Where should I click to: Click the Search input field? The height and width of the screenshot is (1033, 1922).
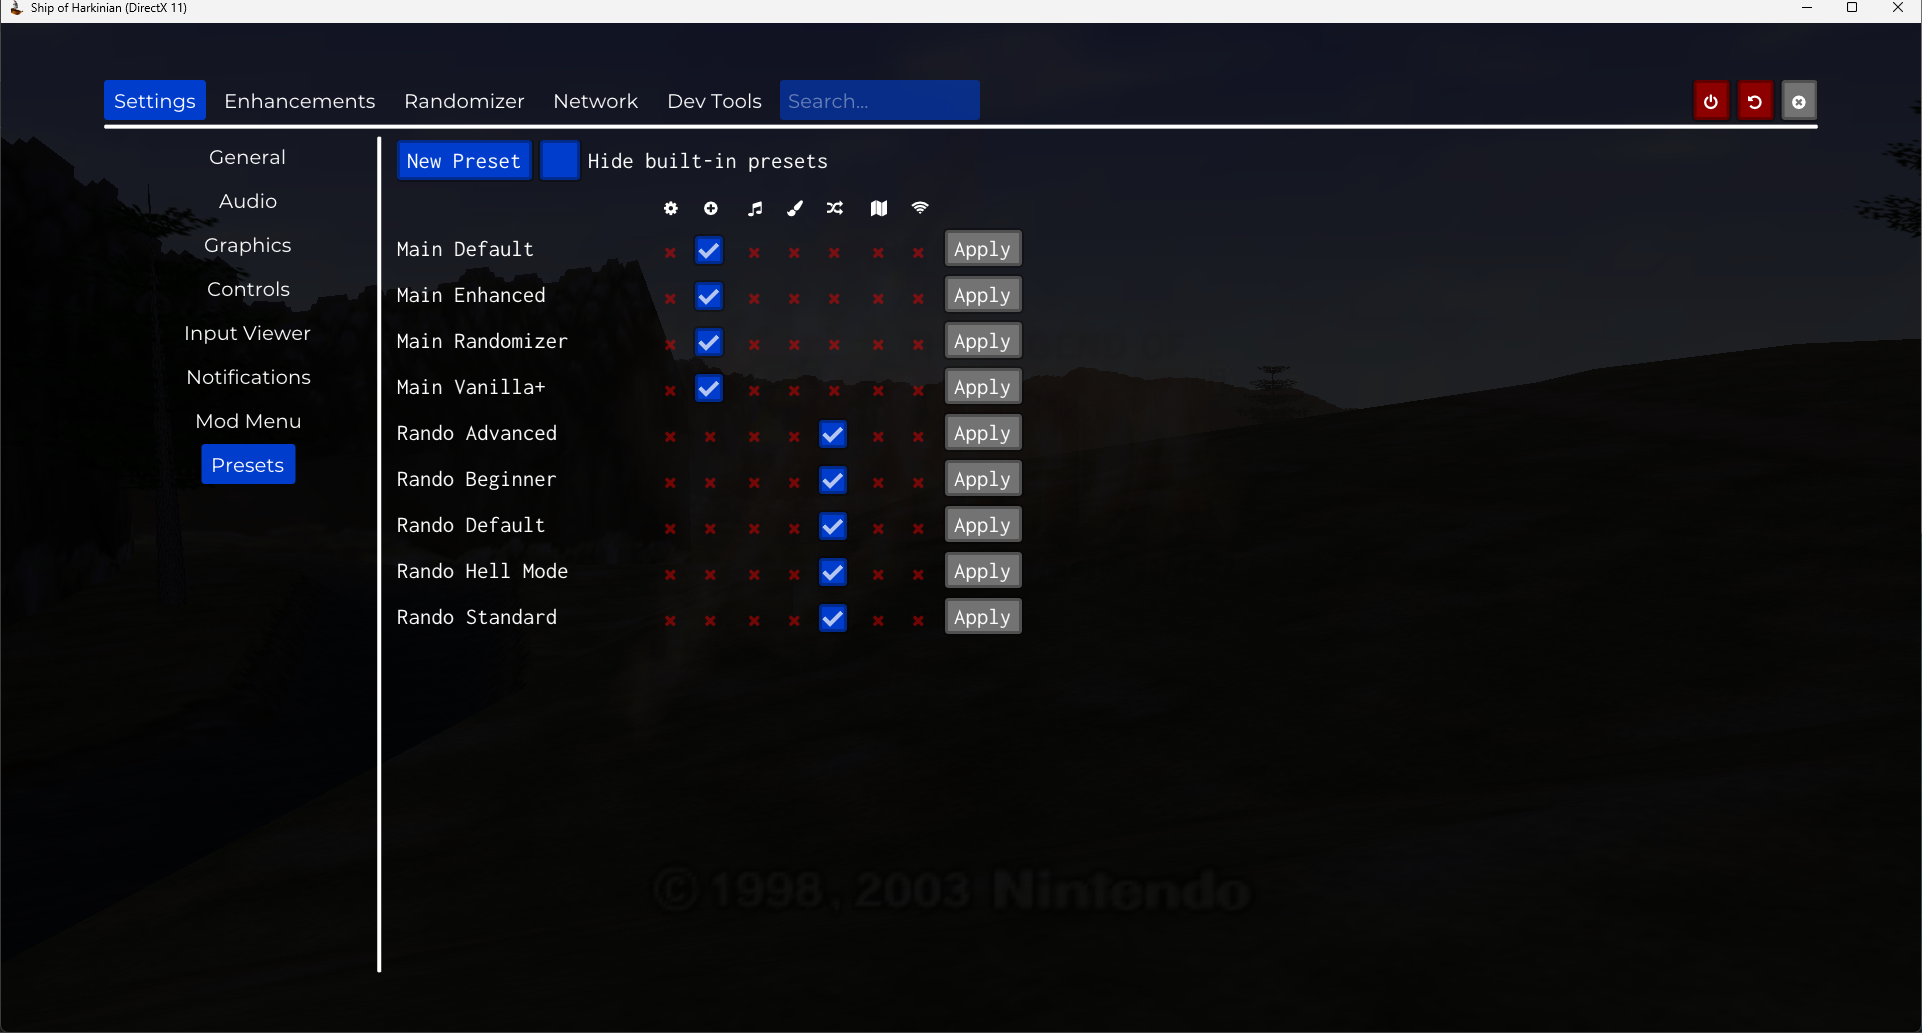(x=879, y=101)
